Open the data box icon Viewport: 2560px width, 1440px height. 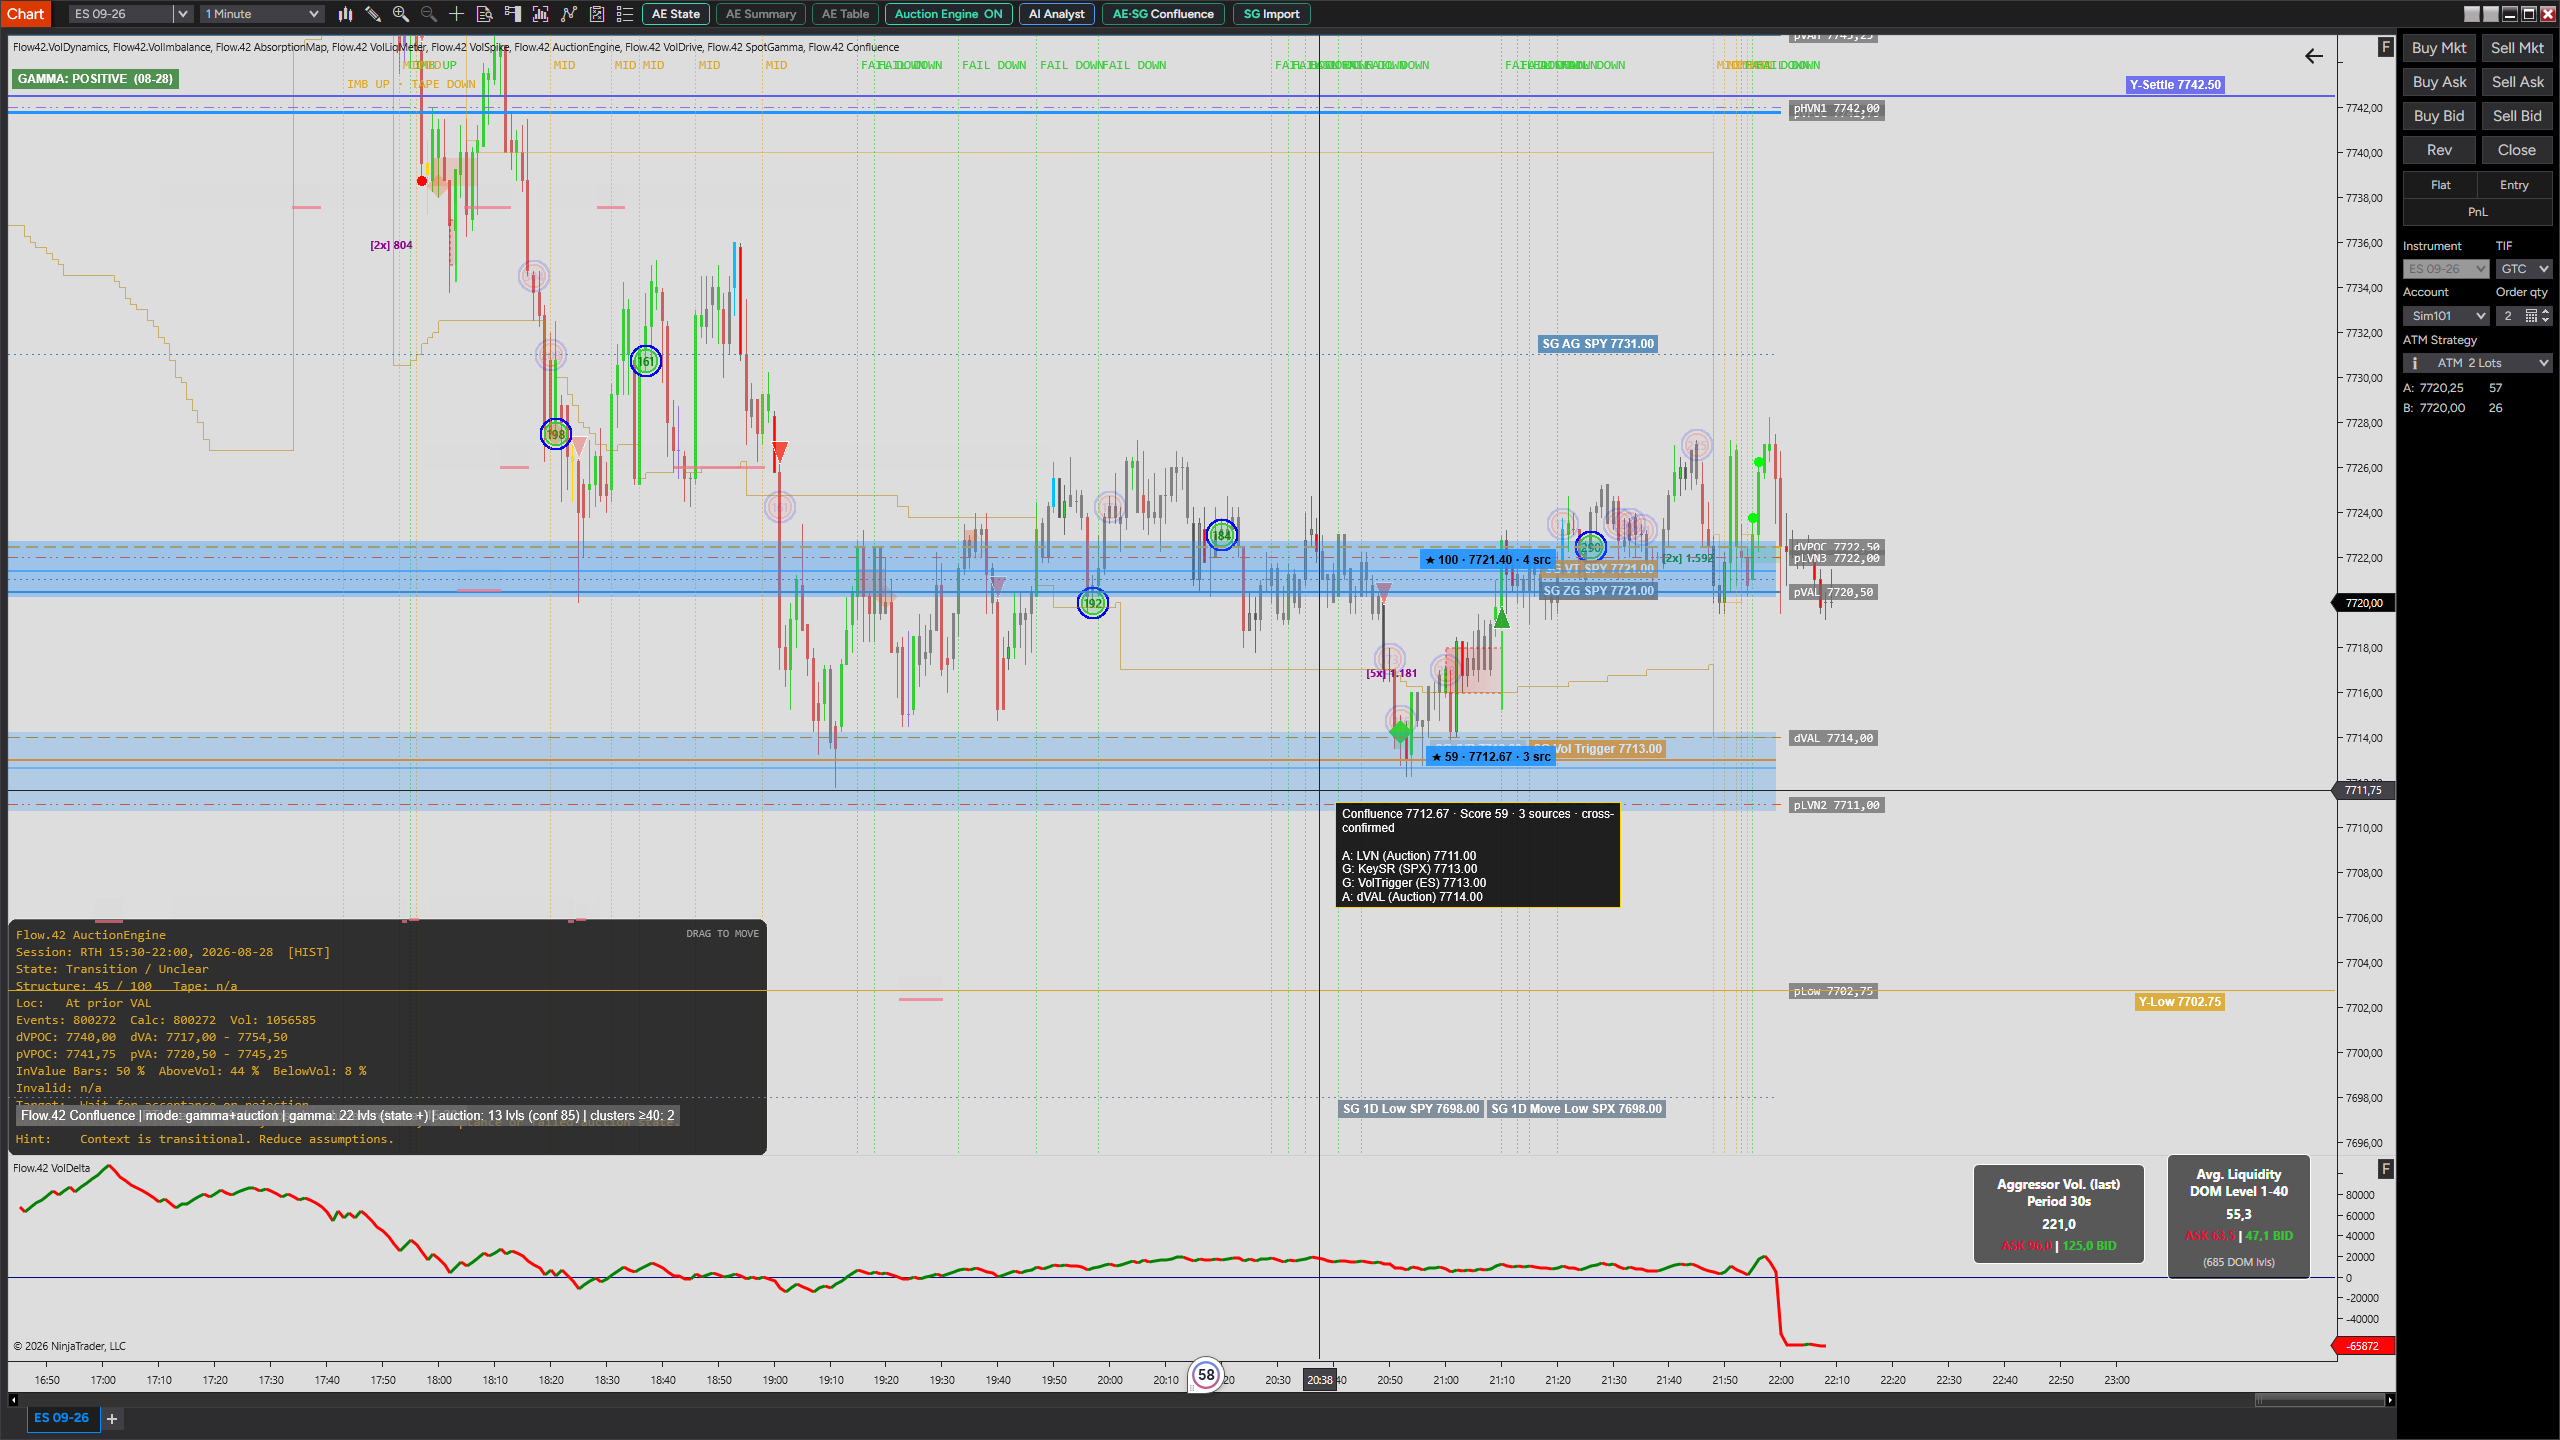pos(484,14)
